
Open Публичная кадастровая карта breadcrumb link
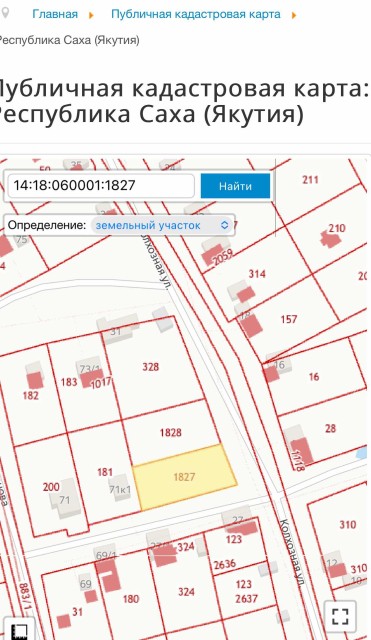tap(196, 14)
